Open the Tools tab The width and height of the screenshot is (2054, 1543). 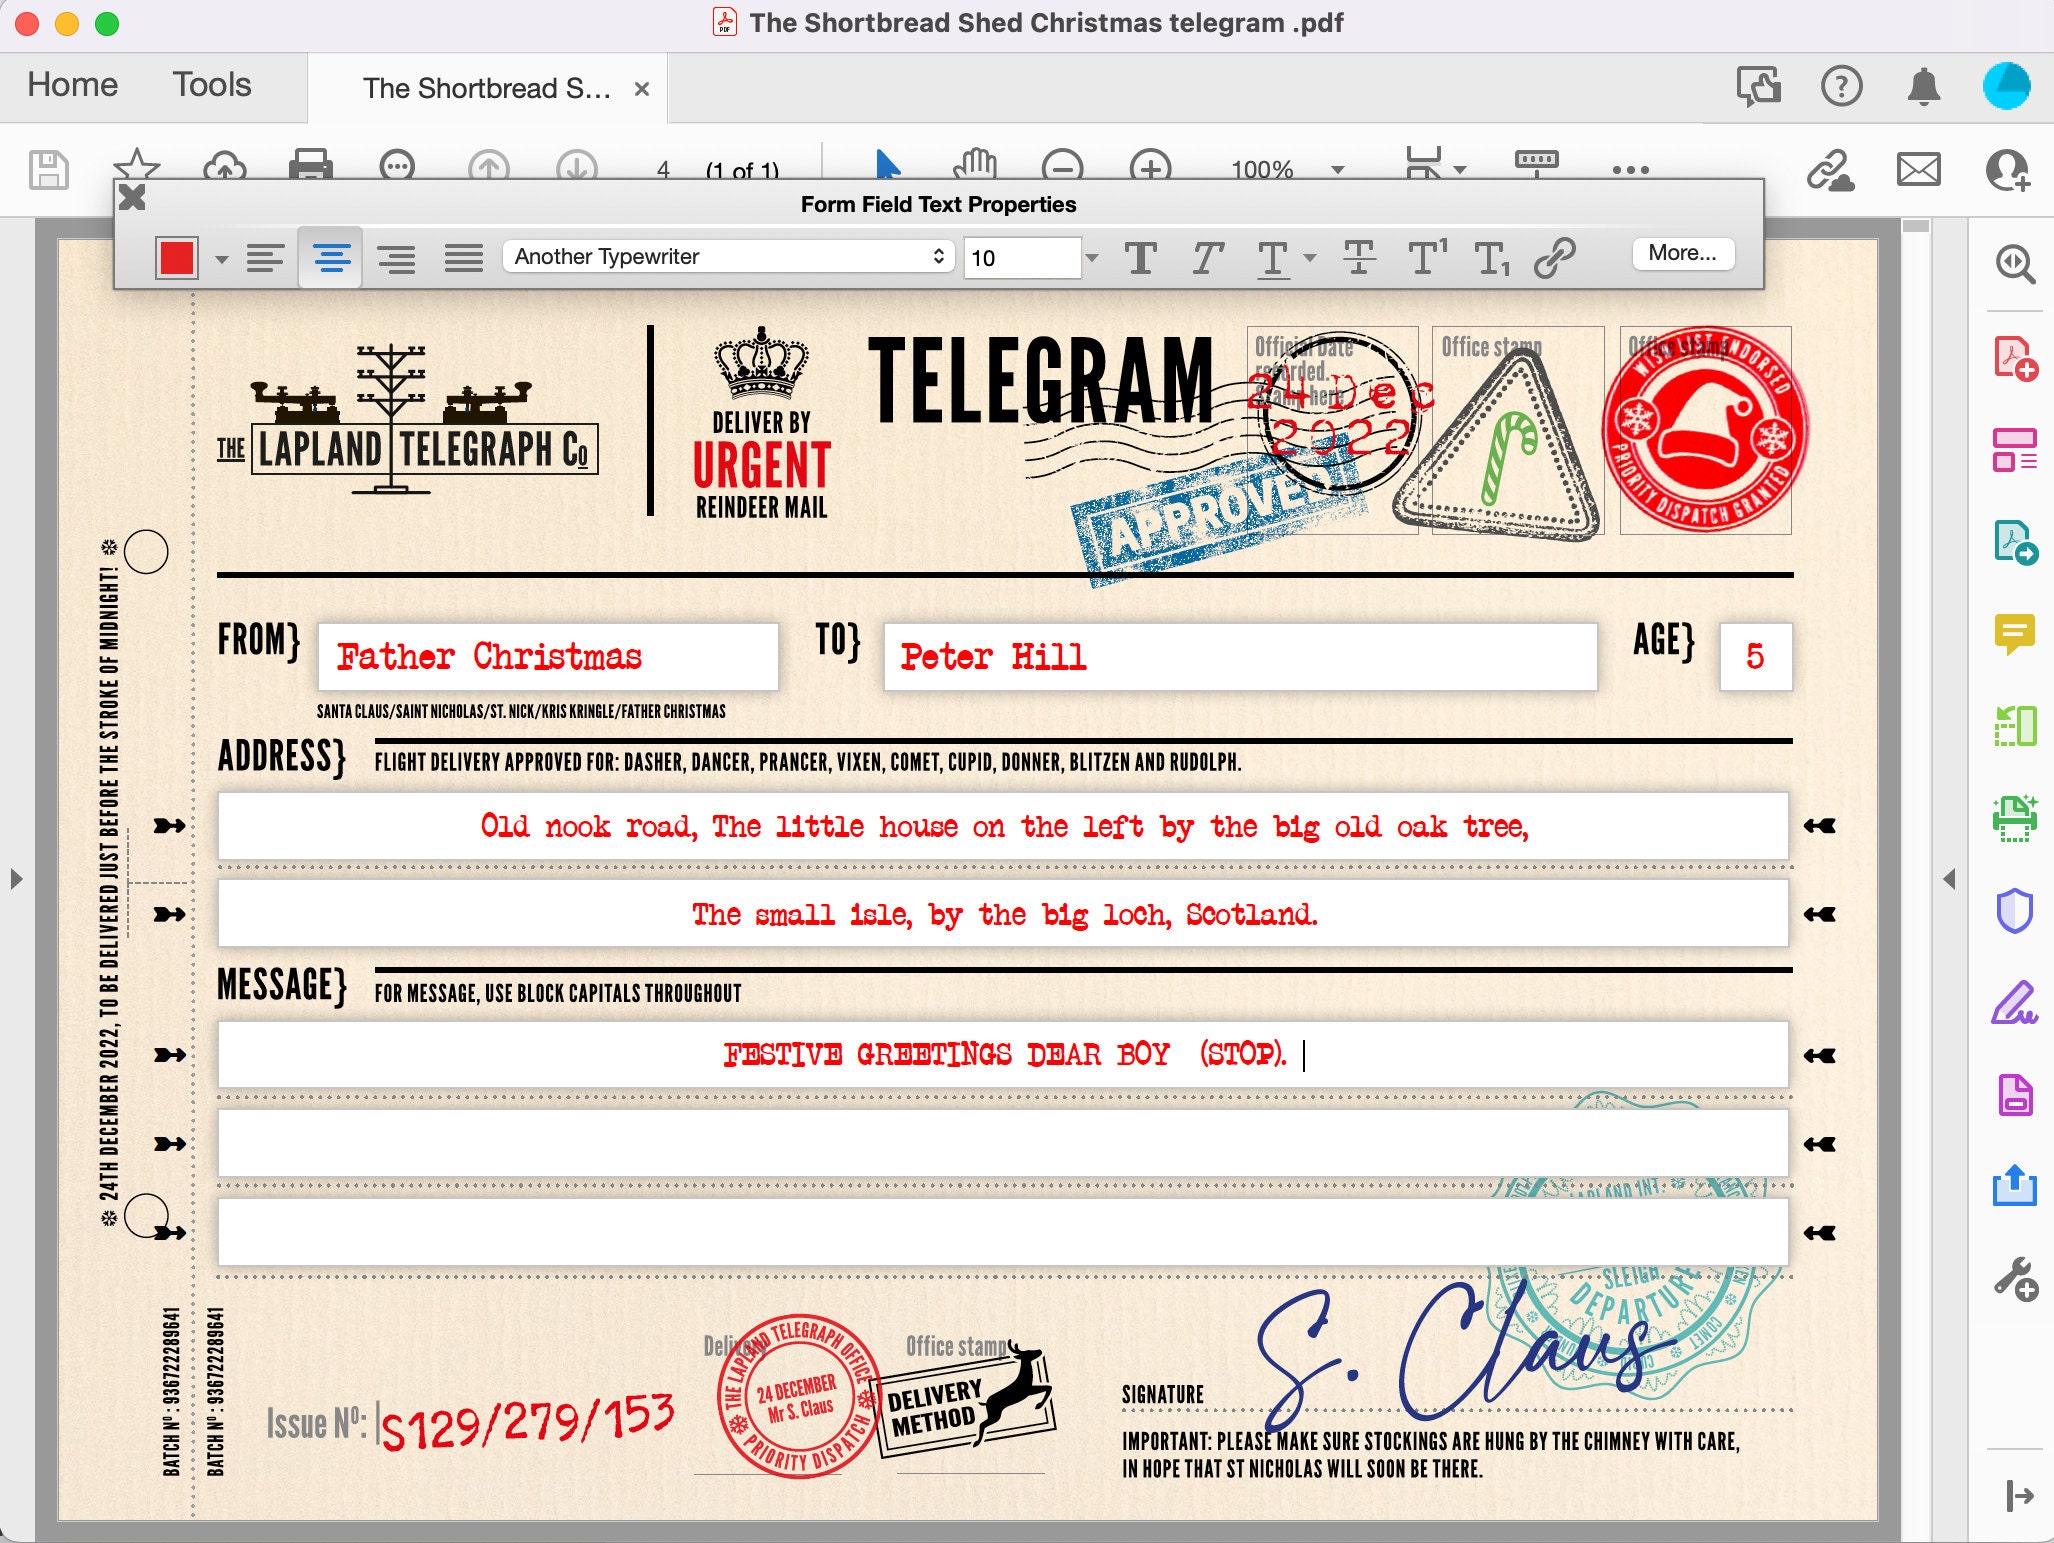211,85
